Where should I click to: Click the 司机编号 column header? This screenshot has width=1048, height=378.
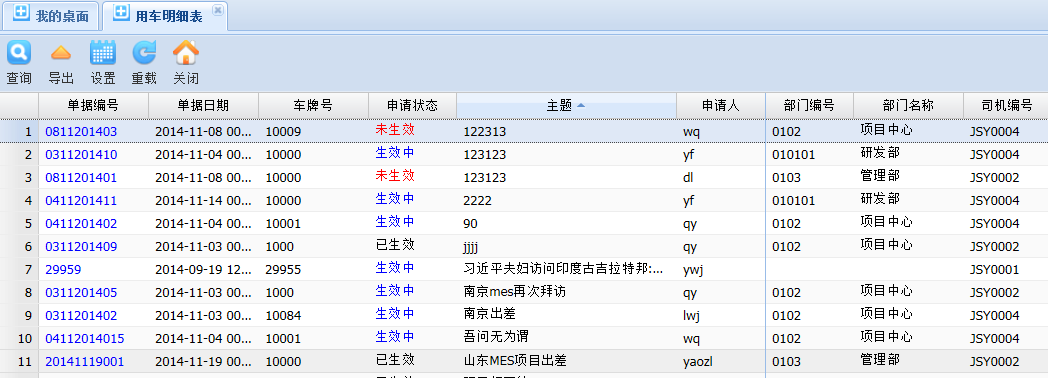pyautogui.click(x=1007, y=106)
